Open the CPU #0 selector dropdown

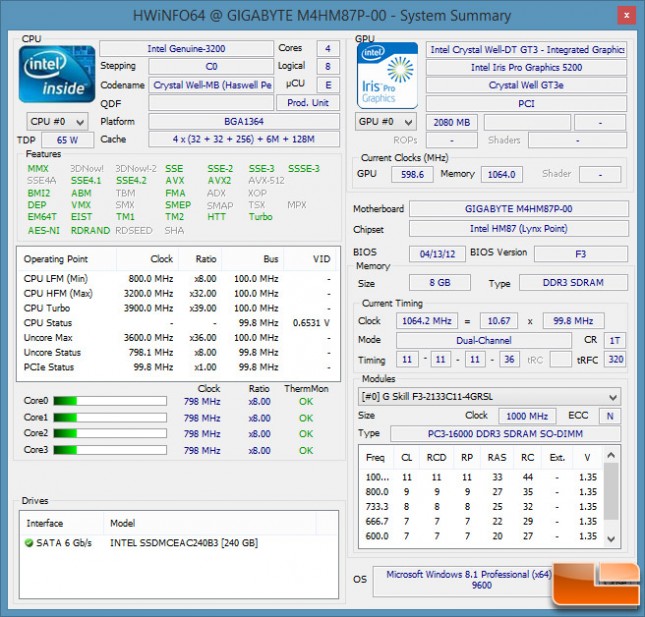pyautogui.click(x=57, y=122)
